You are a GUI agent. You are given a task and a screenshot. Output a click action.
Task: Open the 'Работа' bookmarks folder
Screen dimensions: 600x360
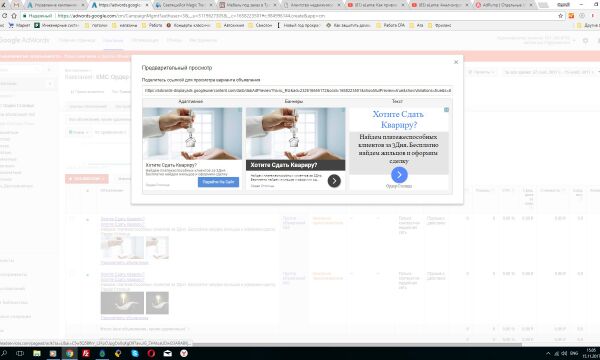152,25
